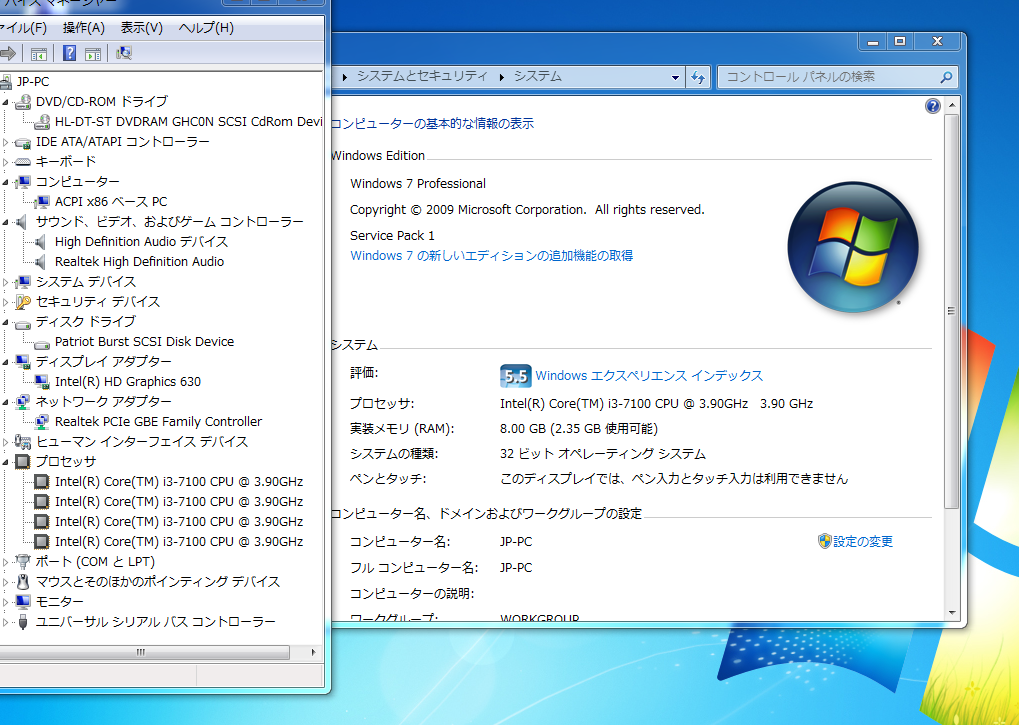Click システムとセキュリティ in the breadcrumb

coord(422,76)
